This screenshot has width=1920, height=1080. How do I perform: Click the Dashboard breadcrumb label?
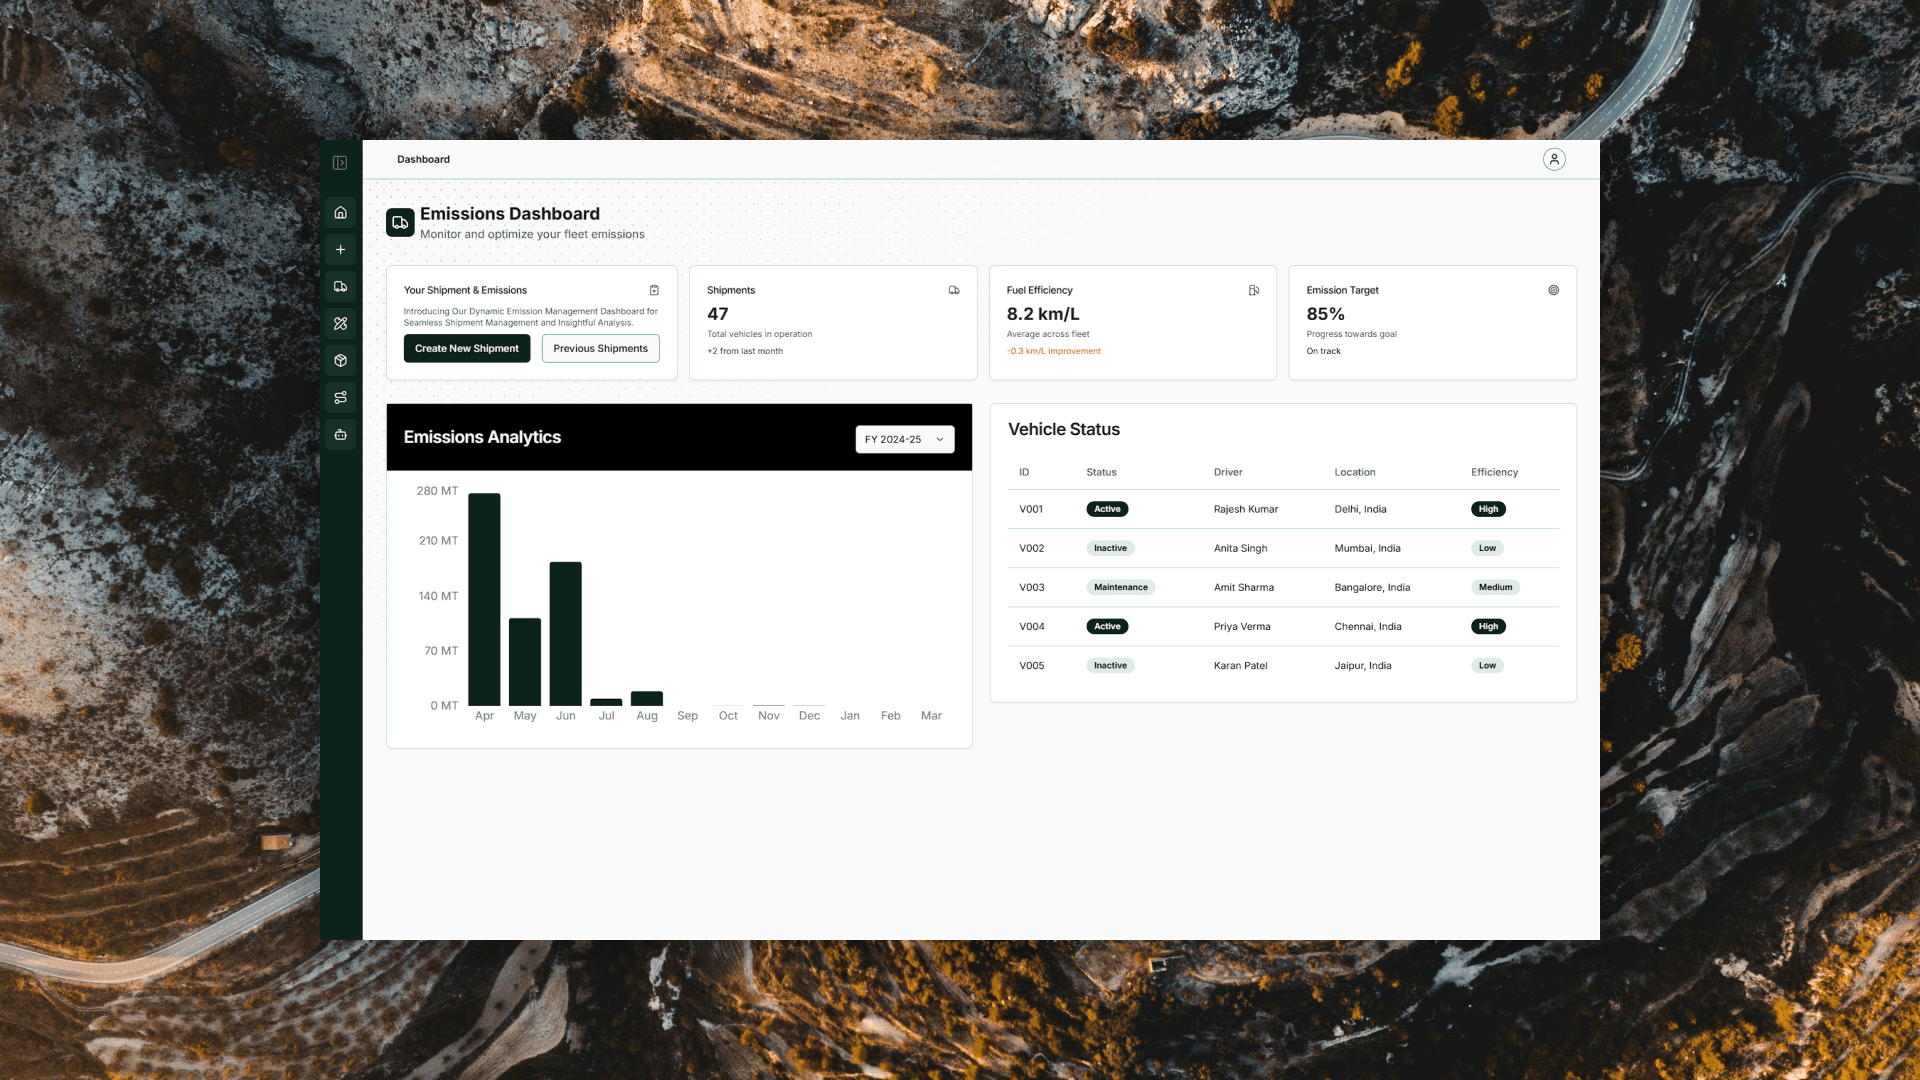coord(423,159)
